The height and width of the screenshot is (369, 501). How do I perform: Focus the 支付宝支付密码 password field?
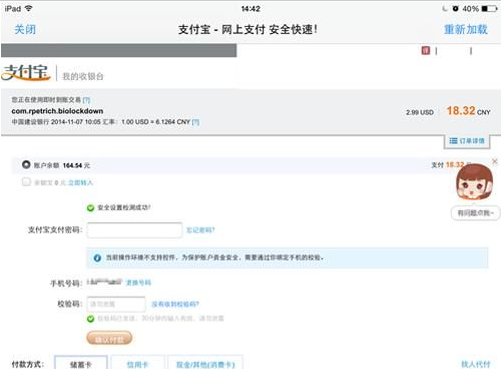(x=134, y=230)
